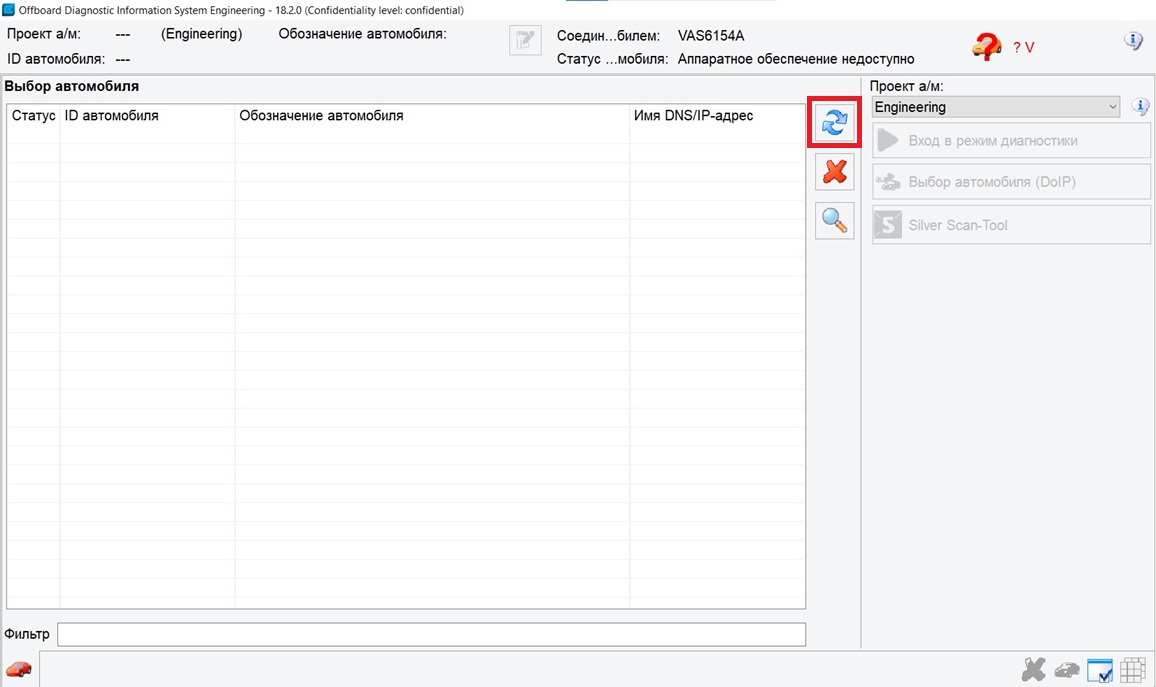Click the gray car icon in status bar

[1067, 669]
